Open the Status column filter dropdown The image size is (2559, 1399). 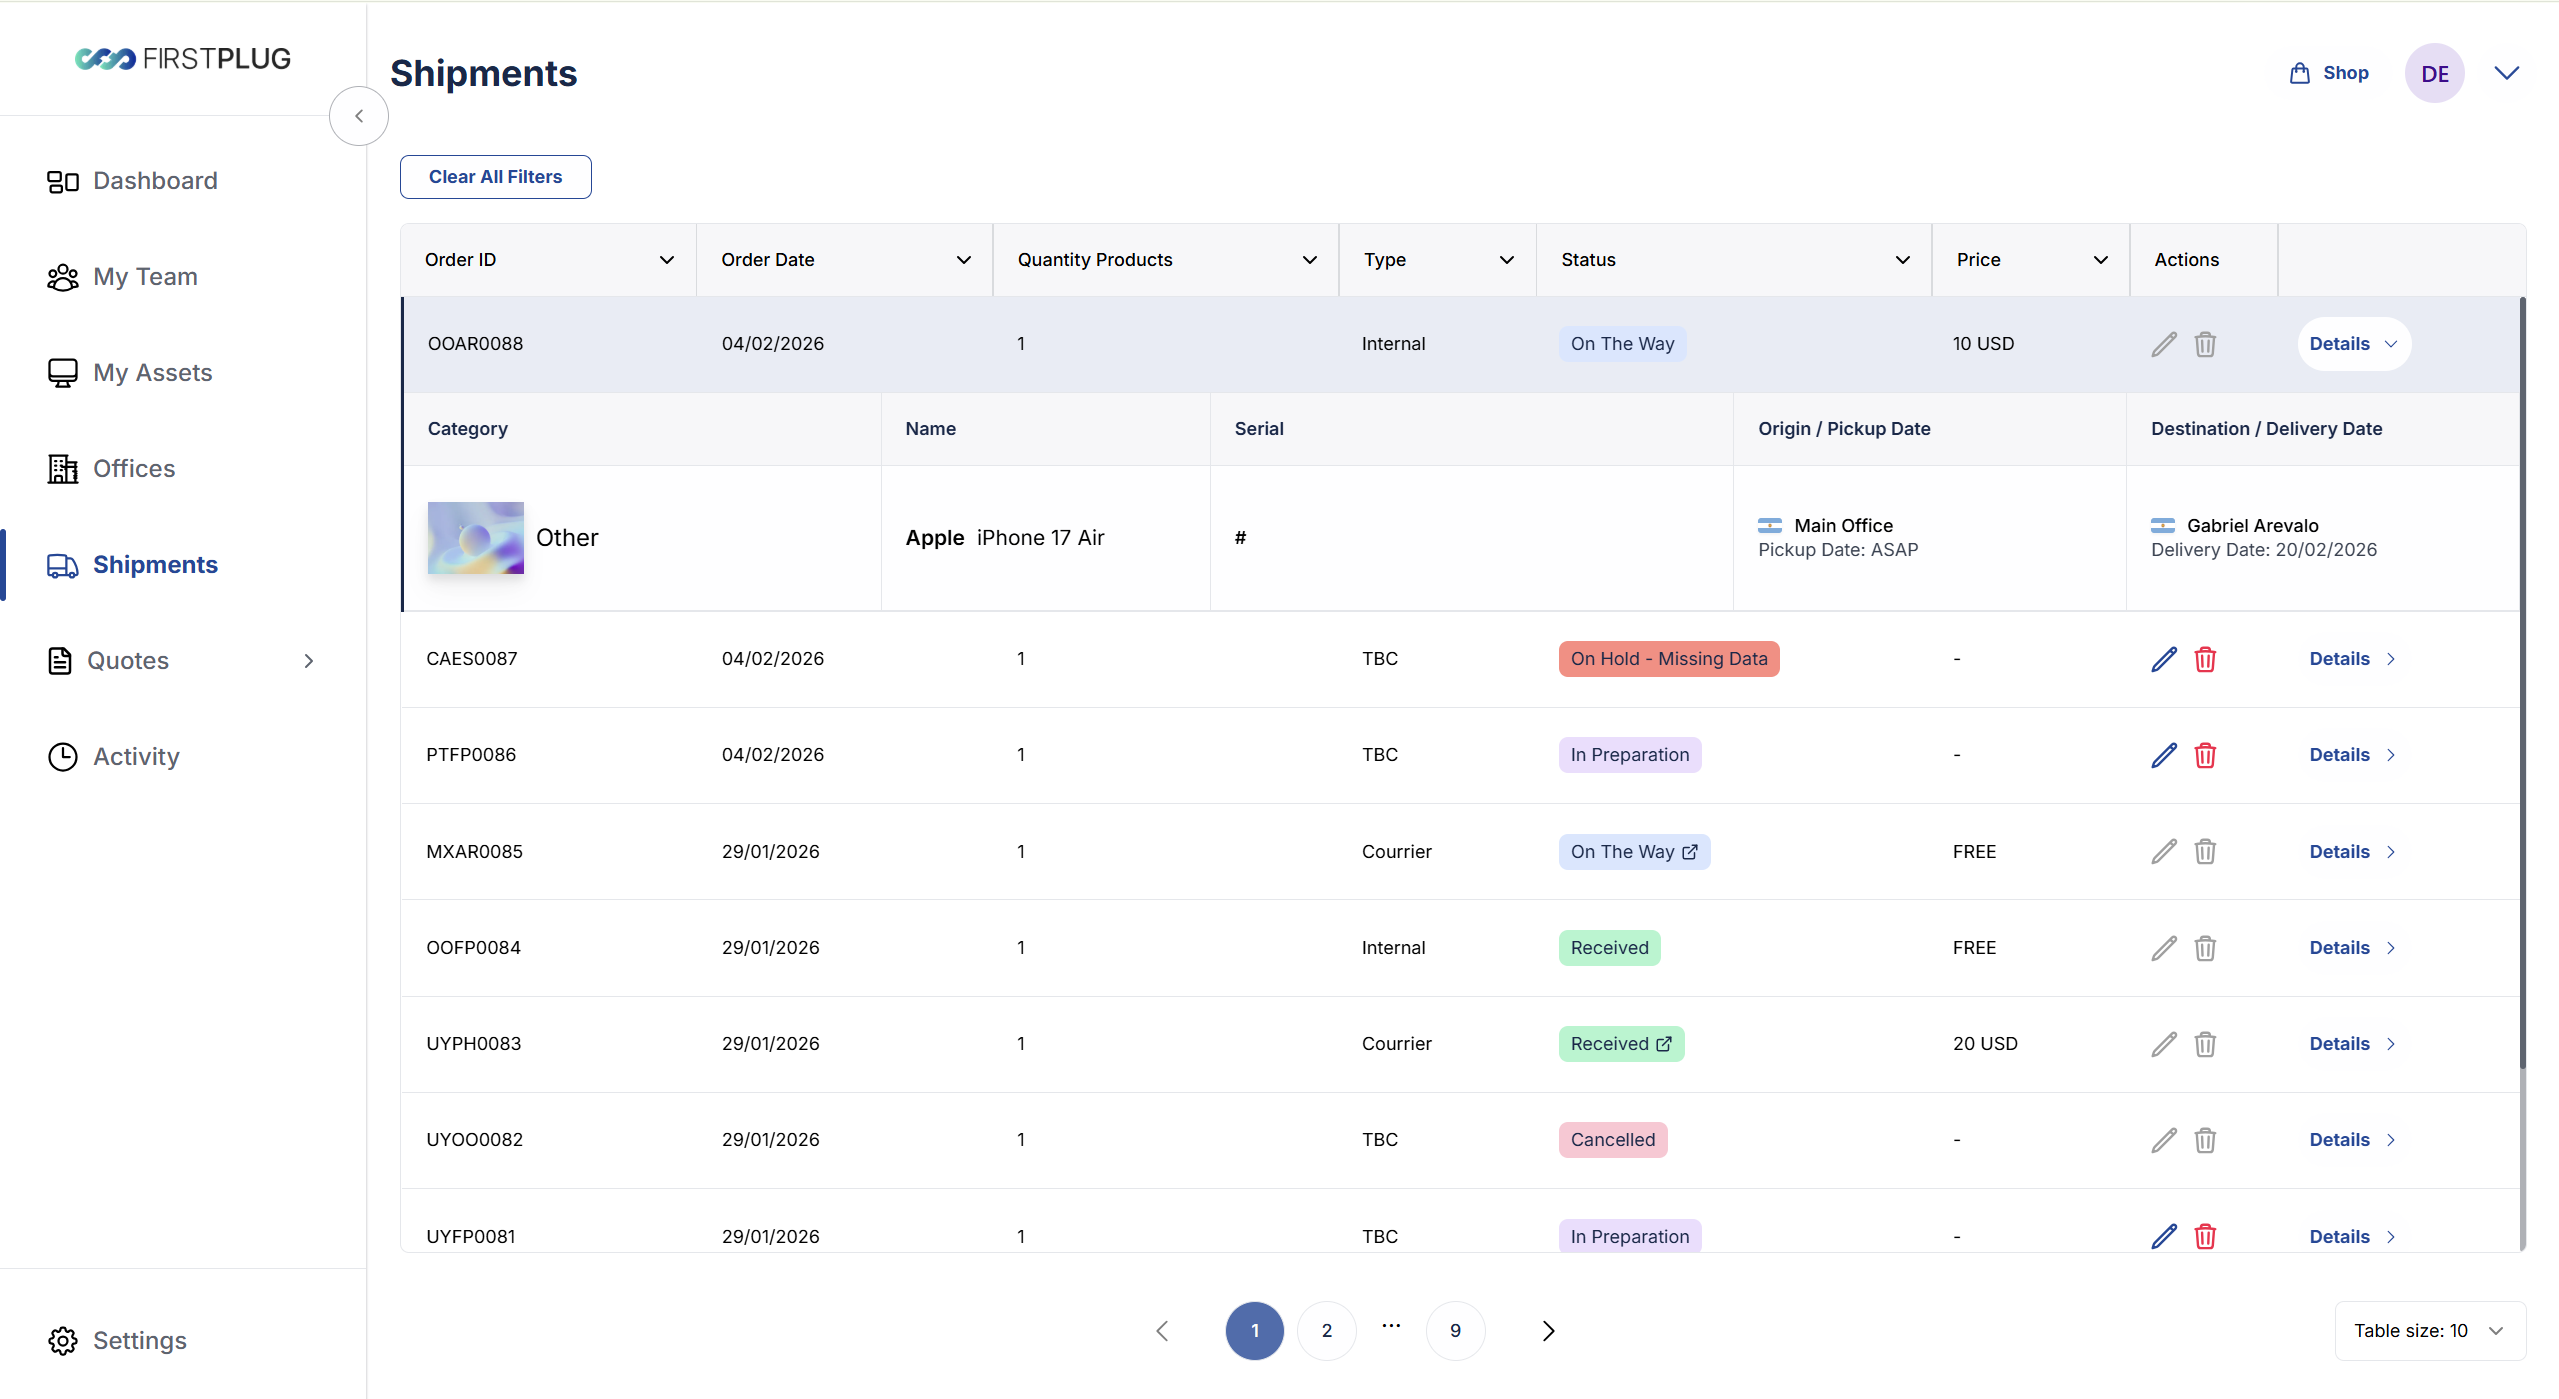[1902, 260]
